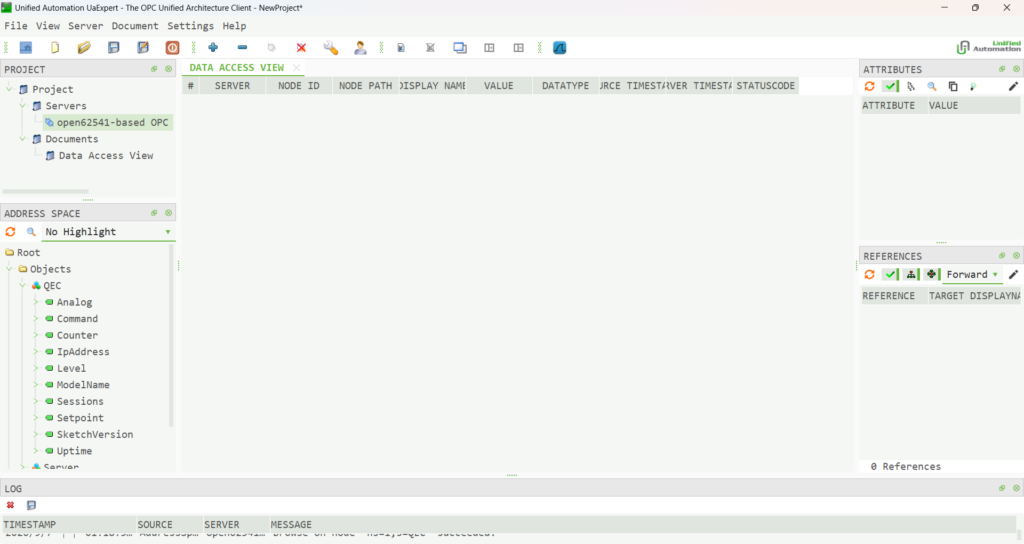Click the DATATYPE column header
This screenshot has height=544, width=1024.
click(566, 86)
